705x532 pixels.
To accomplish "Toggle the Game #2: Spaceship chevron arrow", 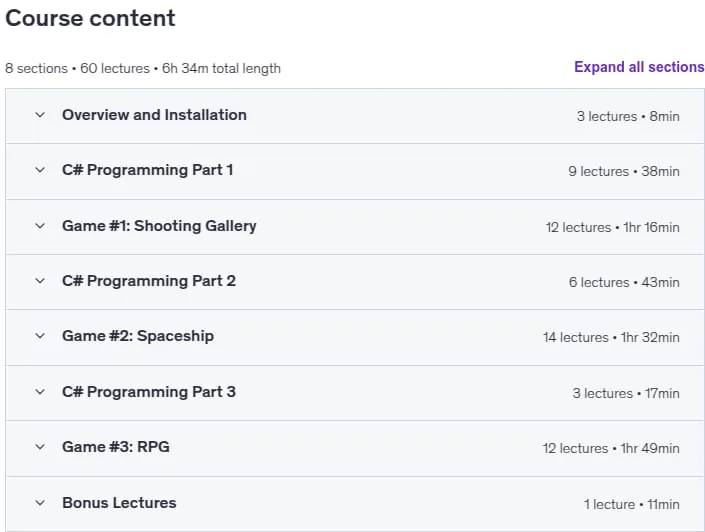I will coord(40,336).
